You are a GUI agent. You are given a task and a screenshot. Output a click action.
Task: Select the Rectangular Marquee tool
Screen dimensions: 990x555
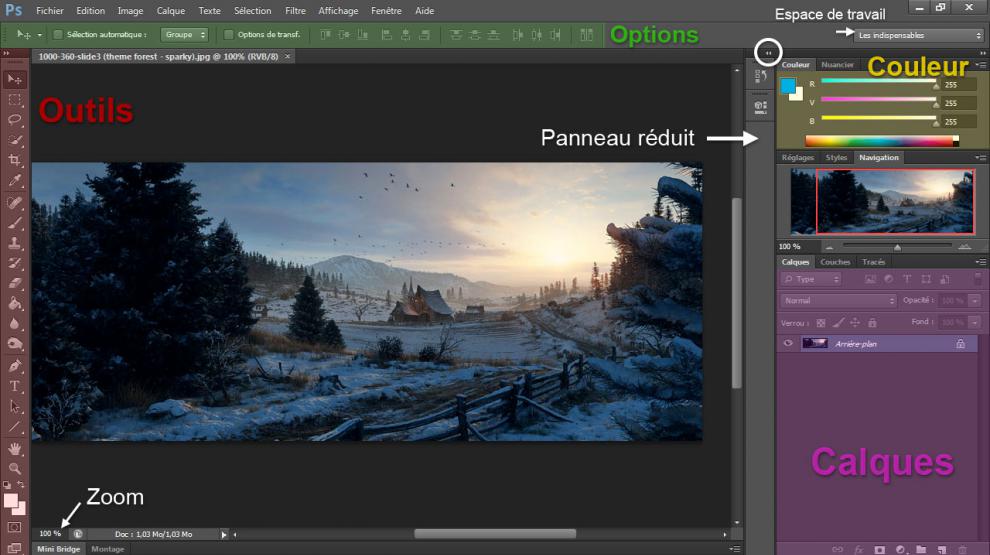click(x=15, y=100)
